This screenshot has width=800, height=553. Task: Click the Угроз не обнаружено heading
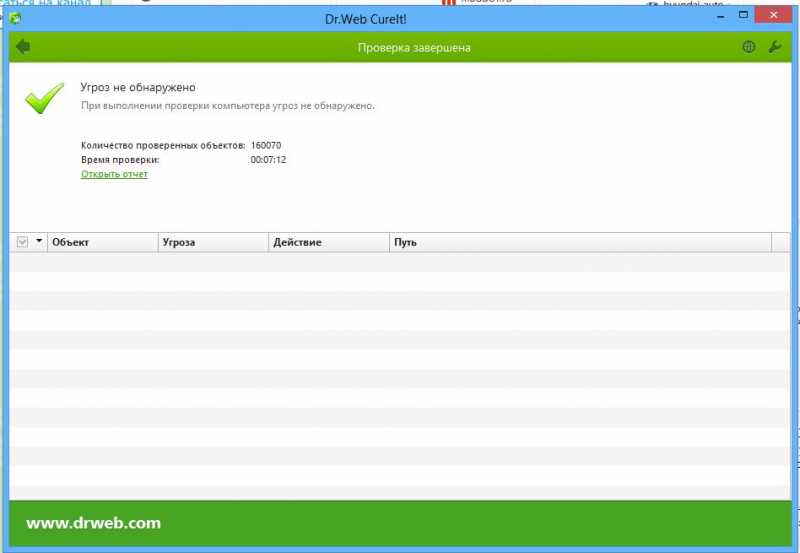(x=138, y=88)
